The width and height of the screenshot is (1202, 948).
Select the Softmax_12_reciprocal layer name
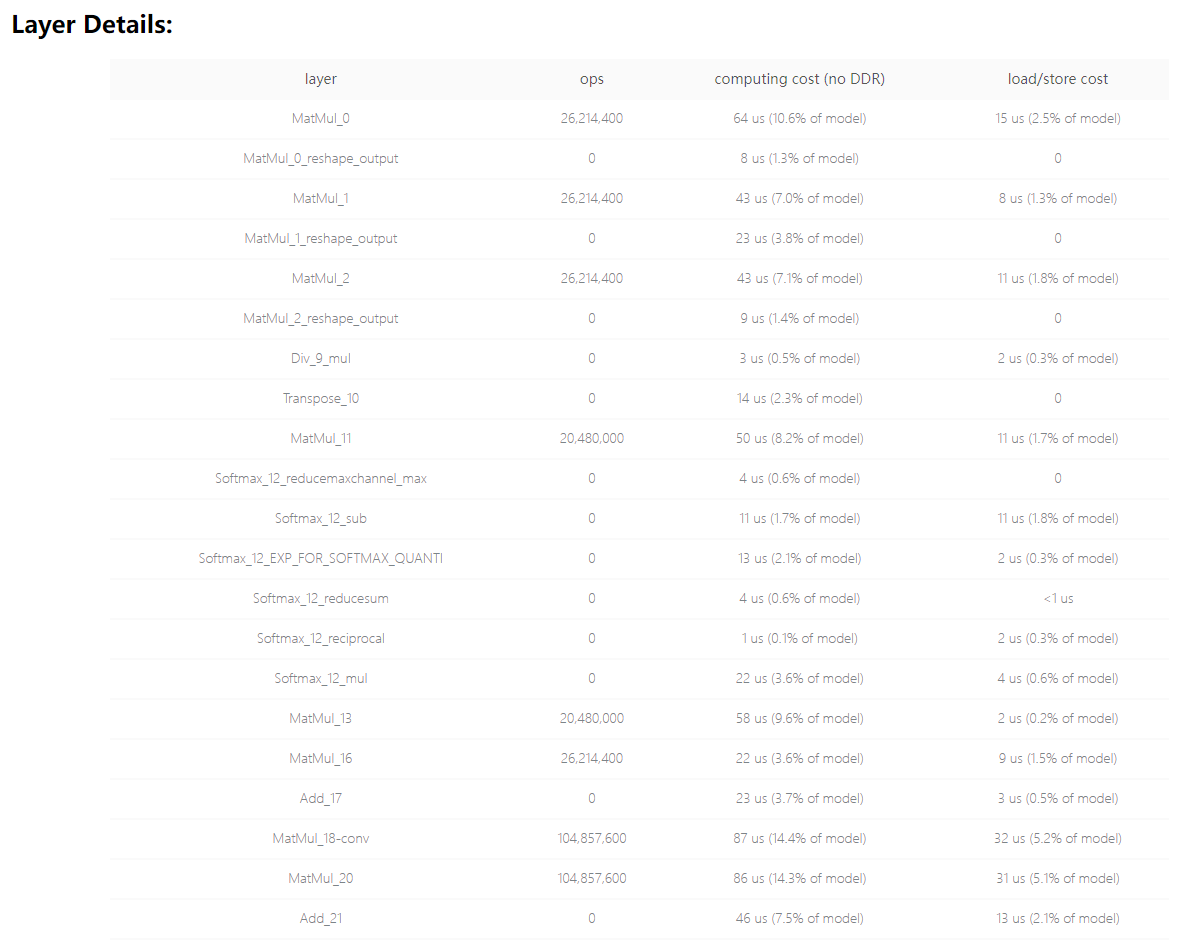(x=321, y=638)
